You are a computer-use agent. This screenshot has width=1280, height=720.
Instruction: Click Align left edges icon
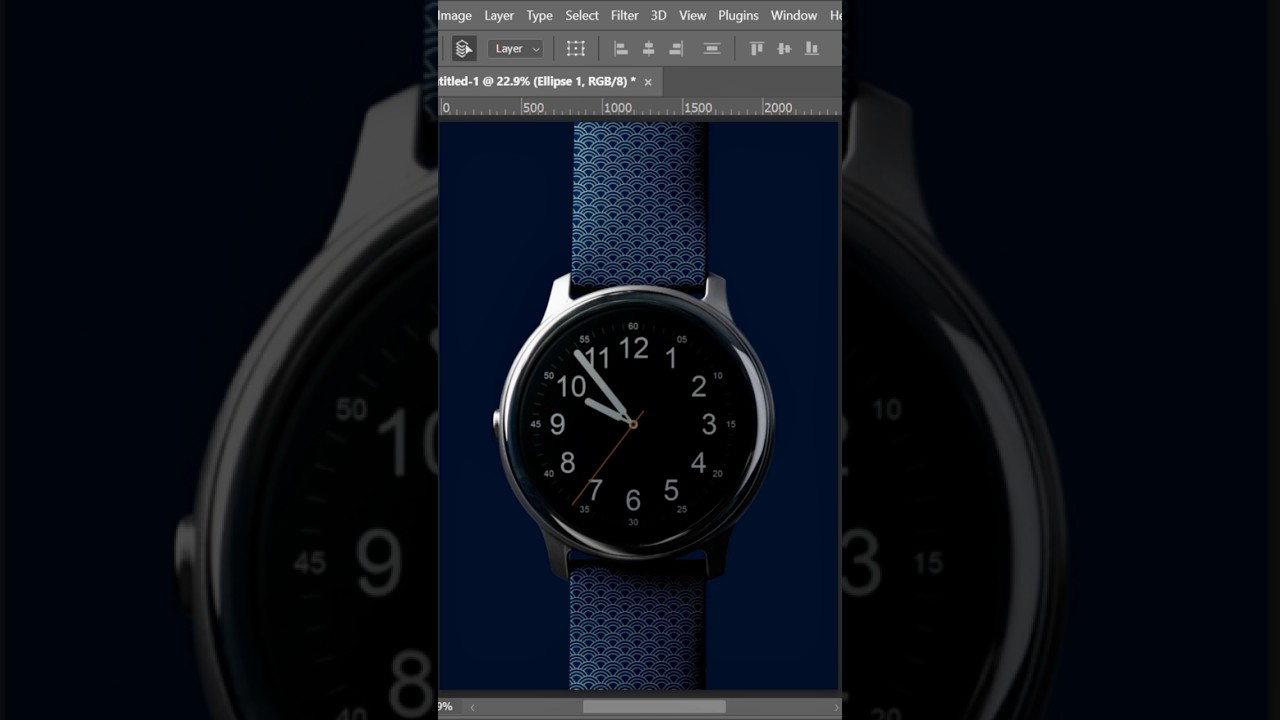tap(621, 48)
